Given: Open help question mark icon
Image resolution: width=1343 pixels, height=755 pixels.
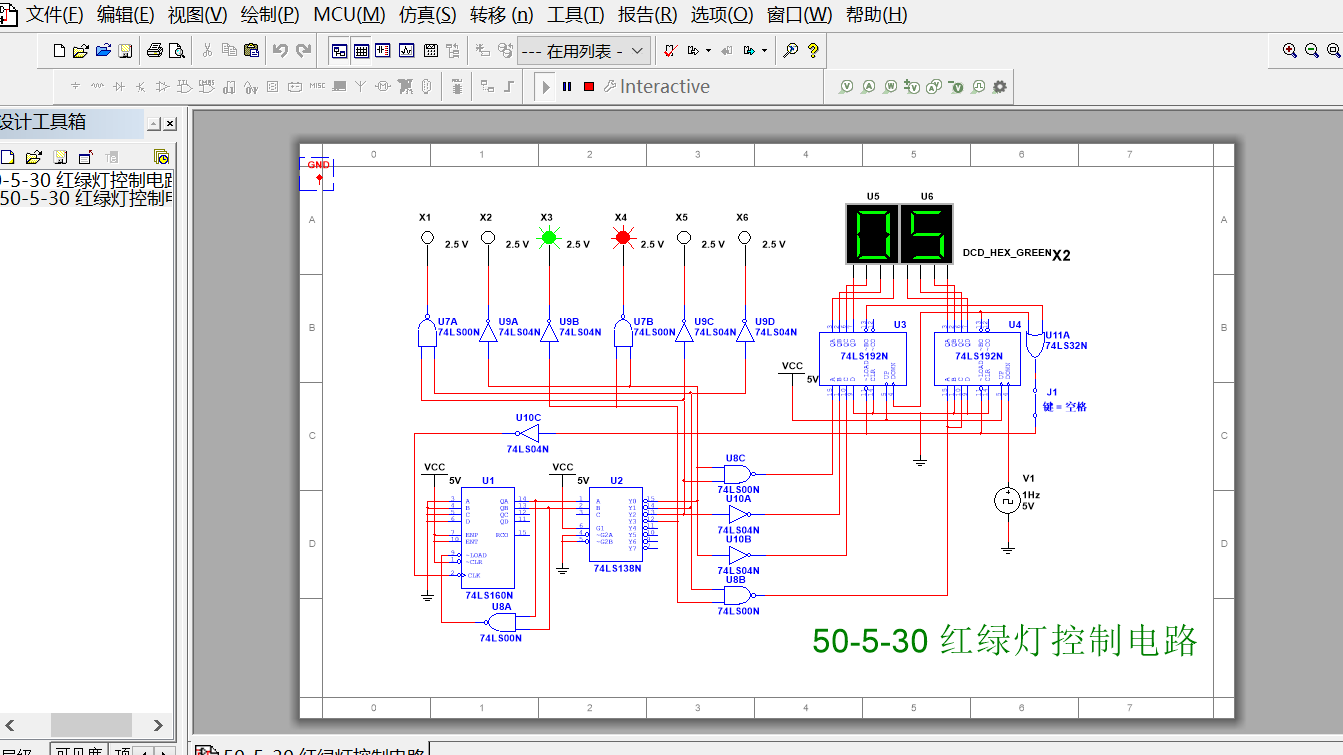Looking at the screenshot, I should 813,50.
